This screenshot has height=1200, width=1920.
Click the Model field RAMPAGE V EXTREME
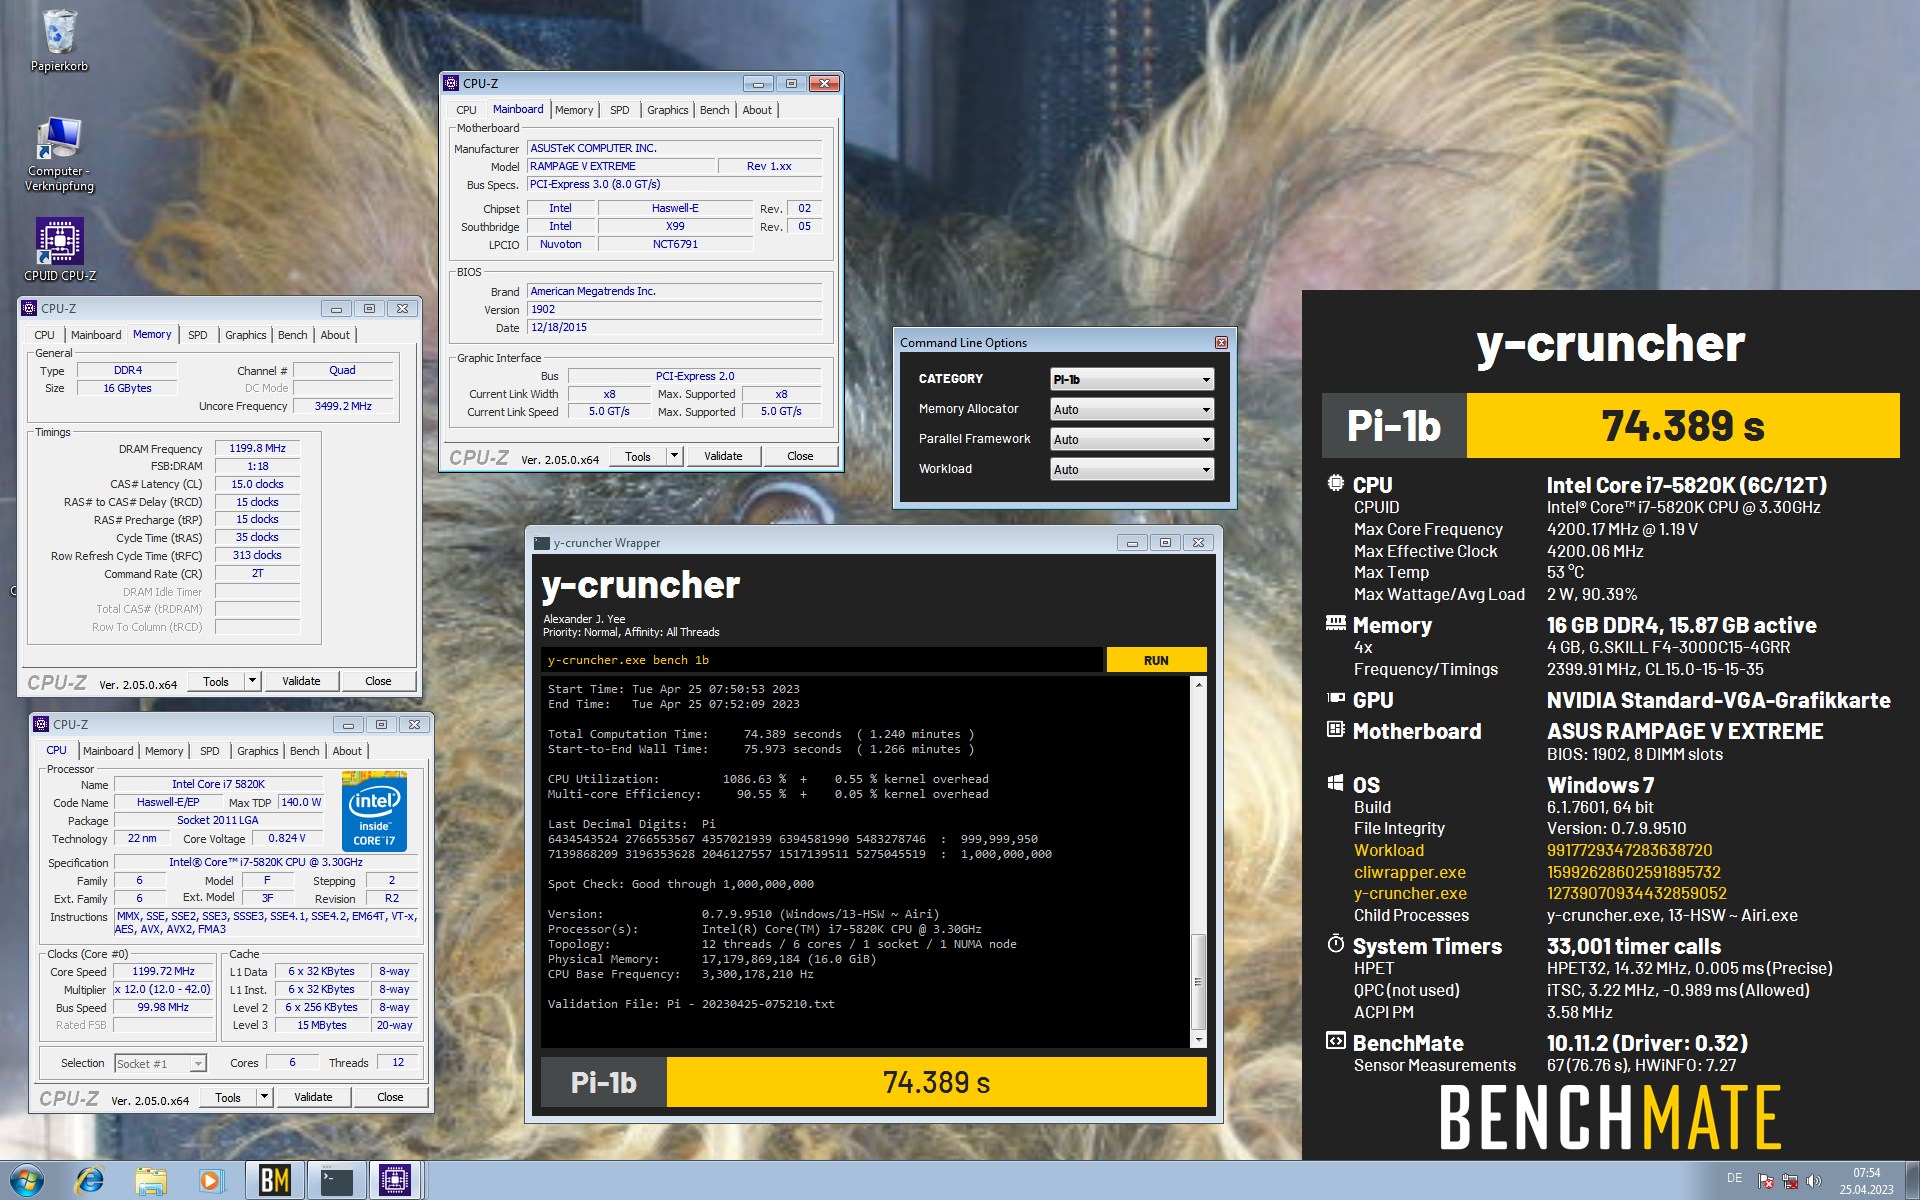[620, 166]
